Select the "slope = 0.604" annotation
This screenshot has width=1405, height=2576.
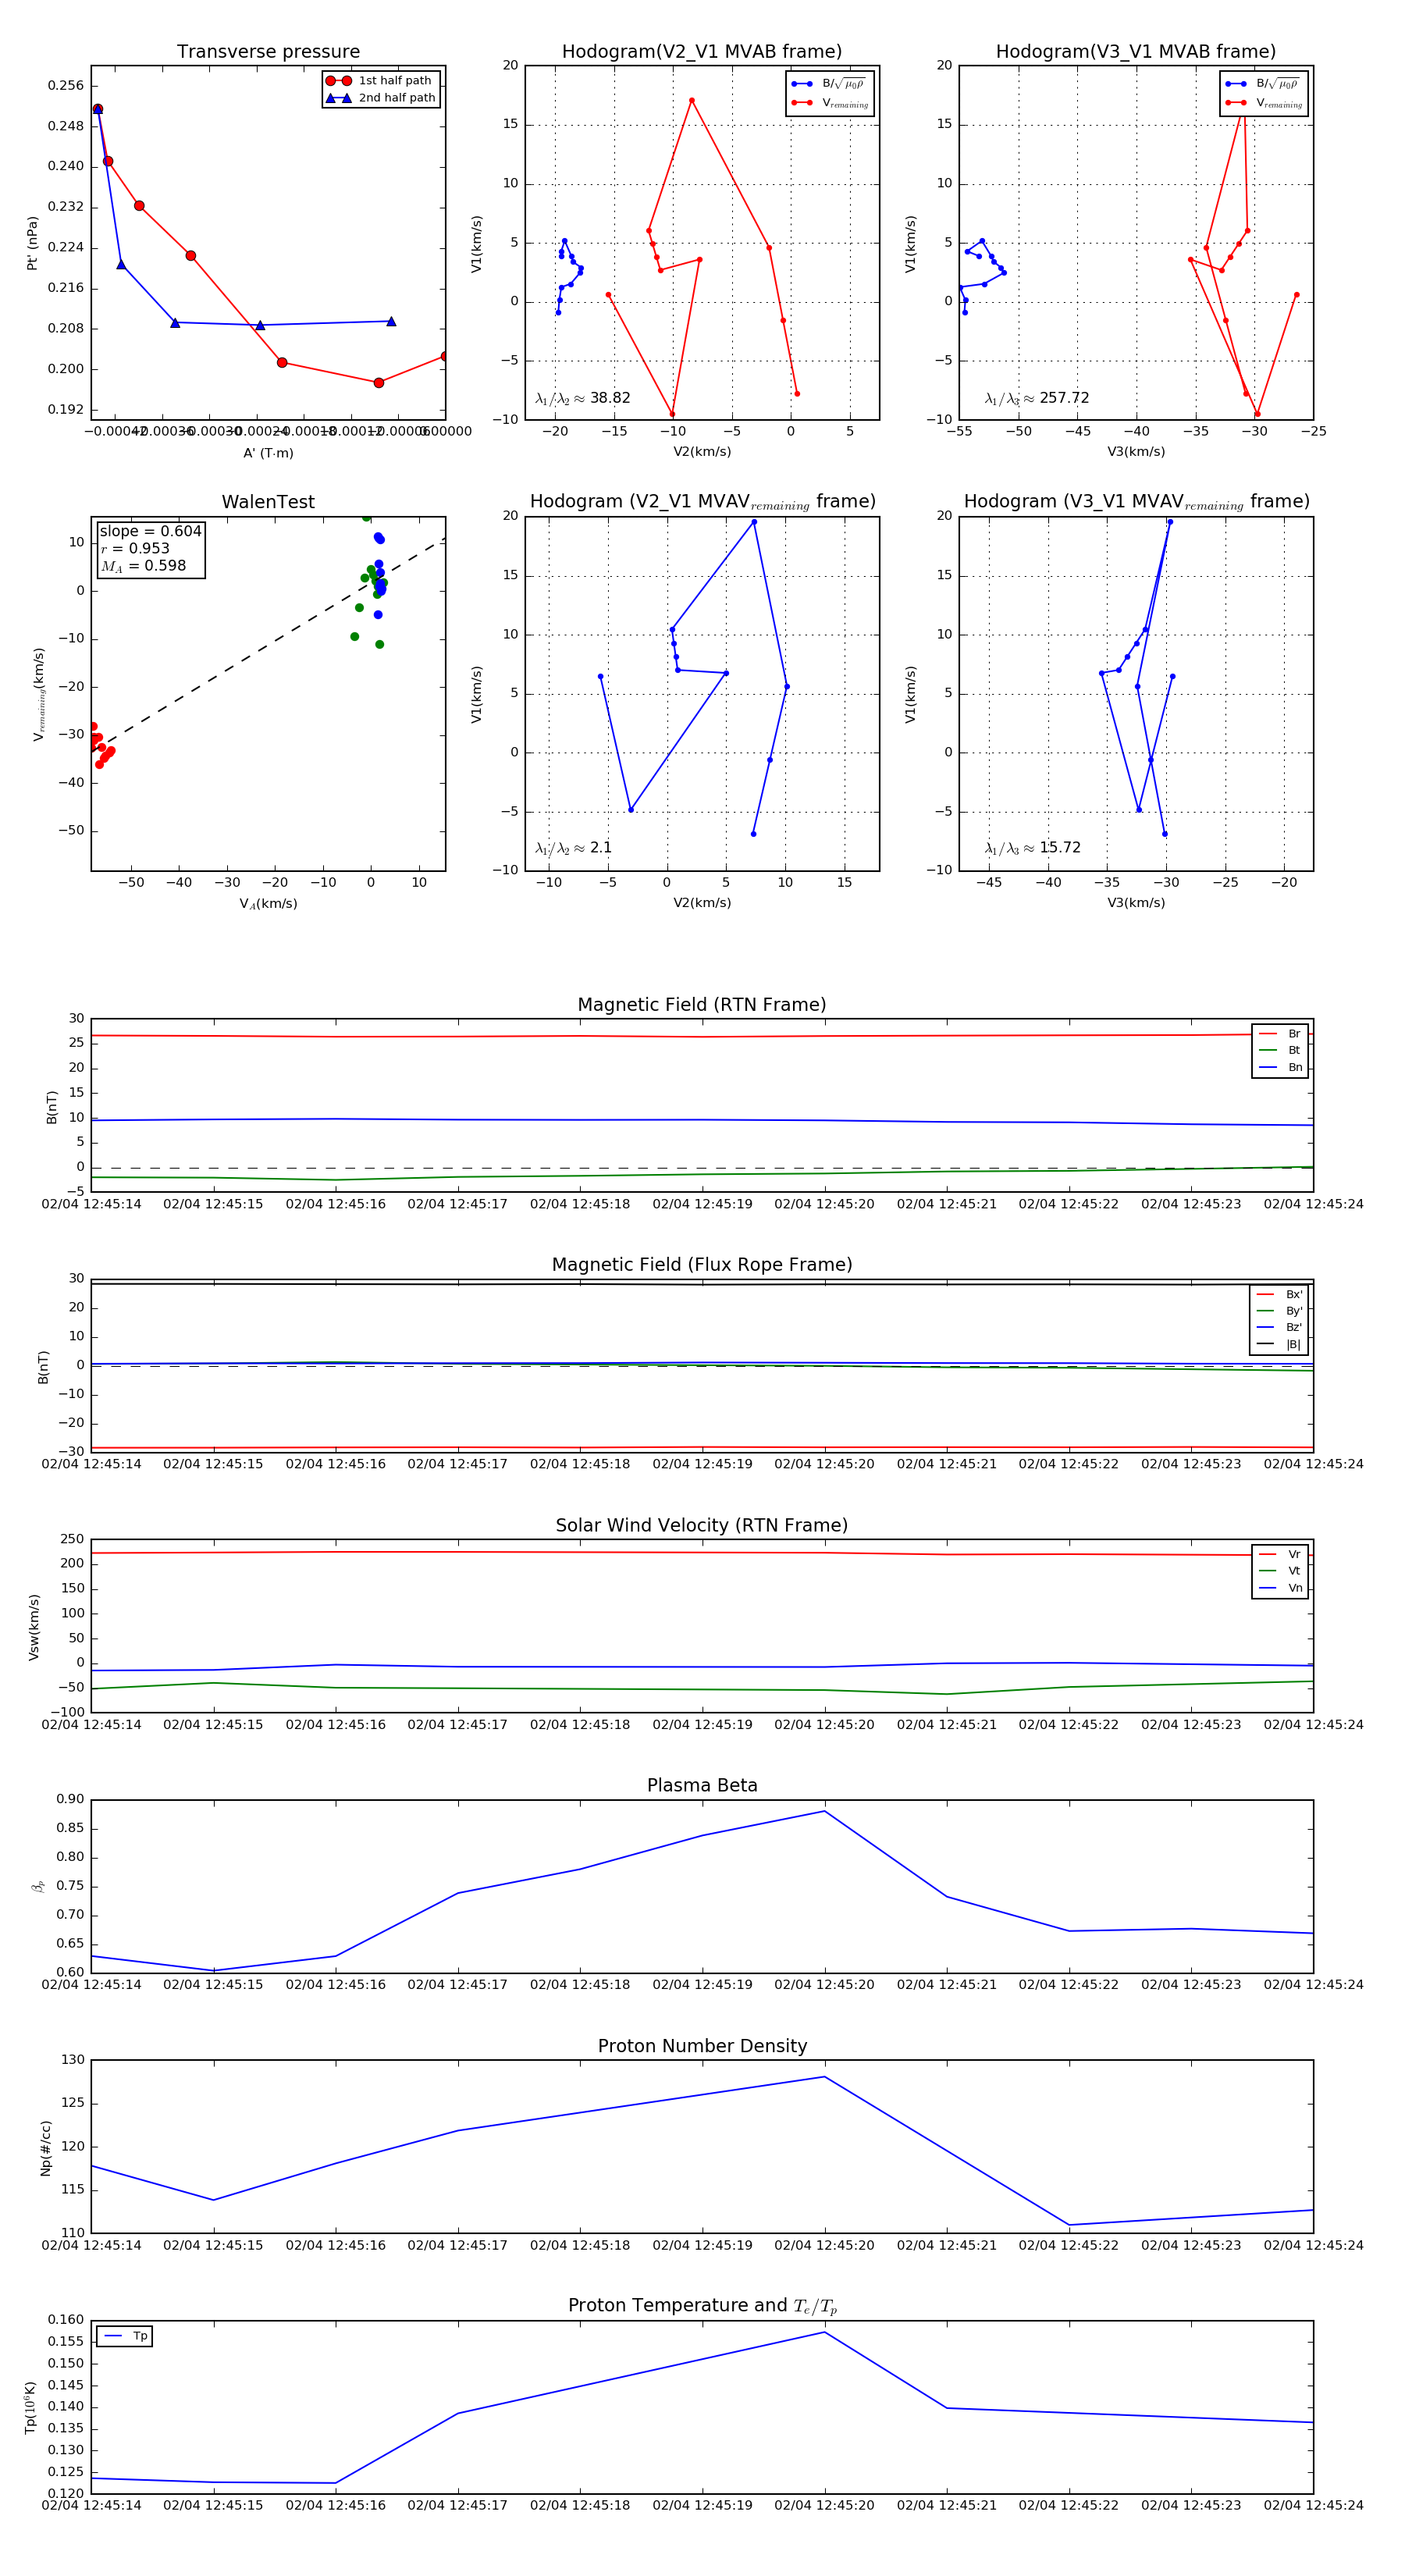pyautogui.click(x=150, y=531)
